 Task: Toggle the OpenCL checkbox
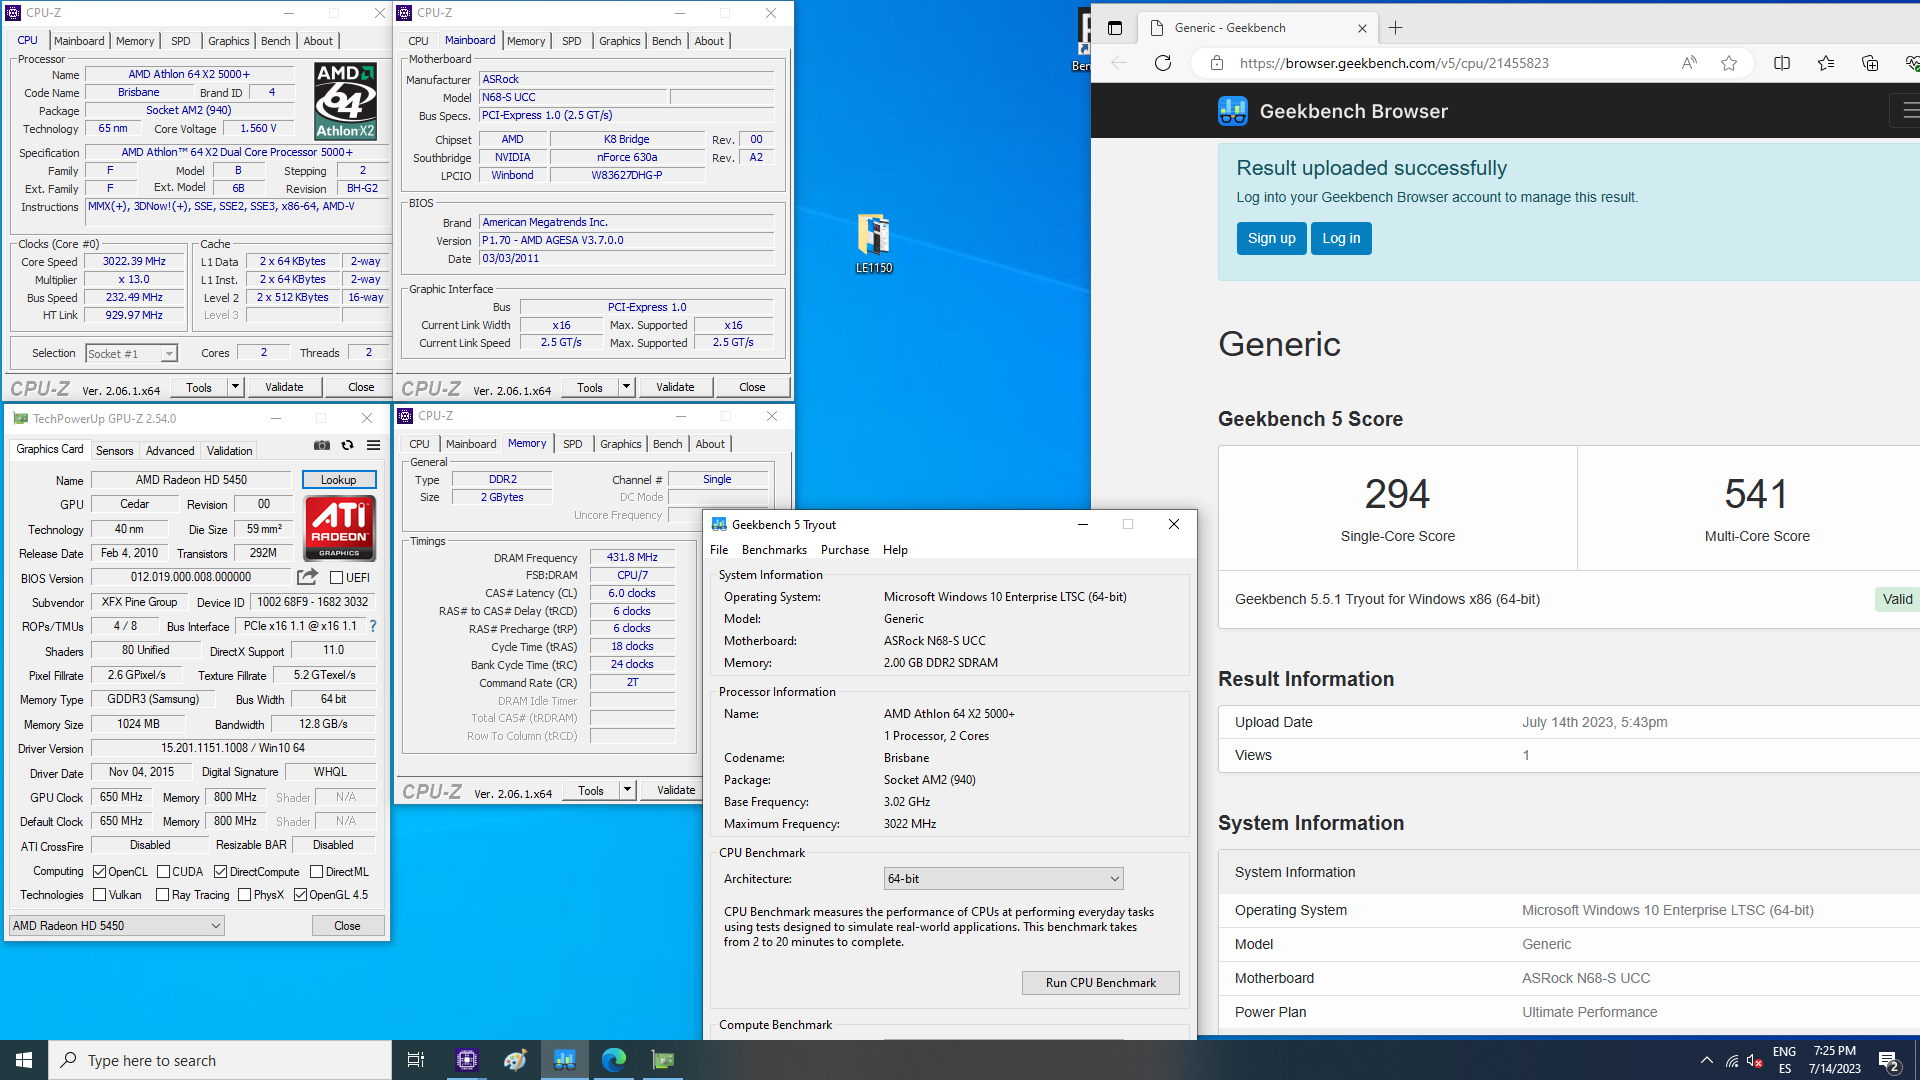[x=100, y=872]
